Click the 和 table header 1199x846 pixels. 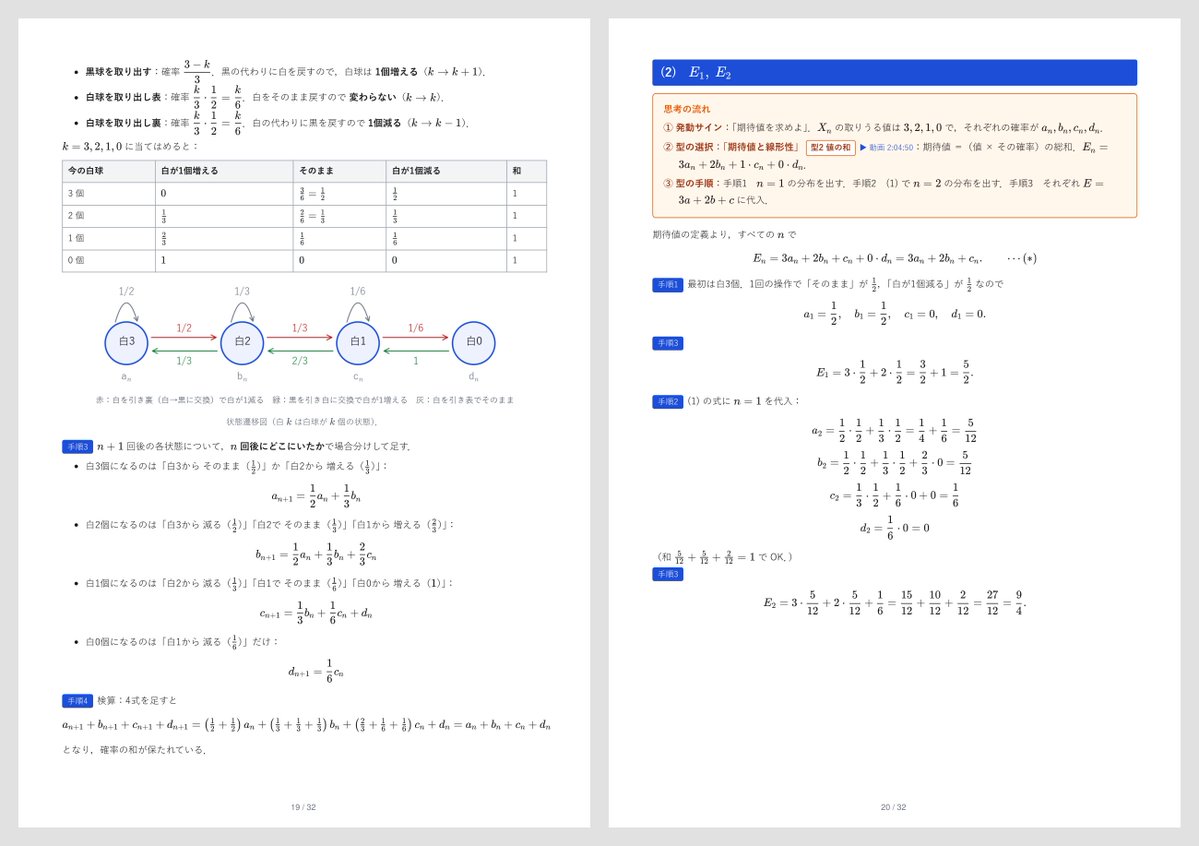point(517,171)
